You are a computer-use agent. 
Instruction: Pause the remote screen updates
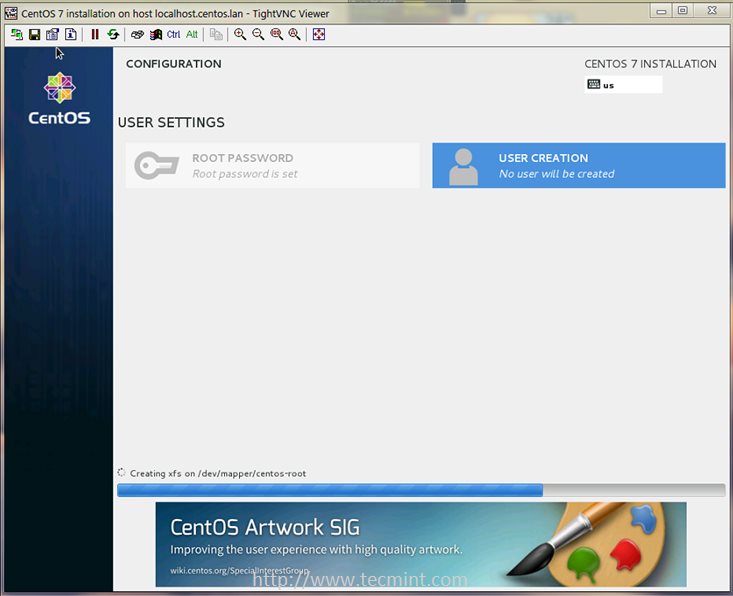click(95, 34)
